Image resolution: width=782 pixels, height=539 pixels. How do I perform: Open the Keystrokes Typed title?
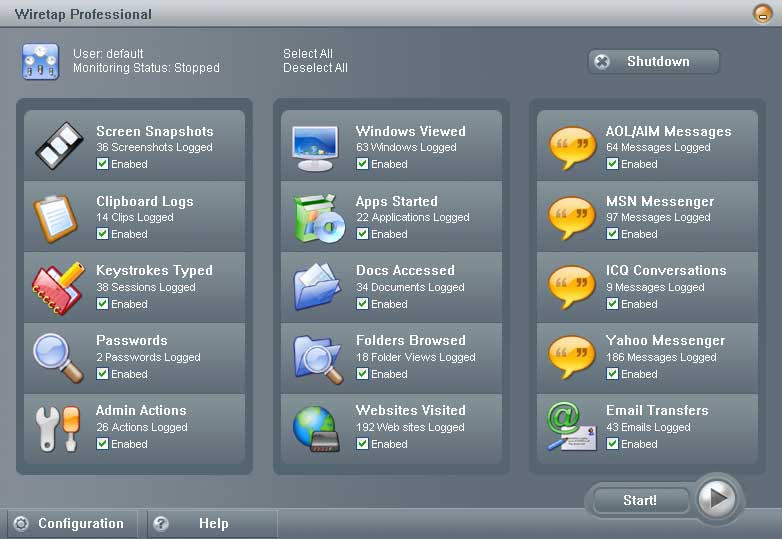click(x=154, y=270)
